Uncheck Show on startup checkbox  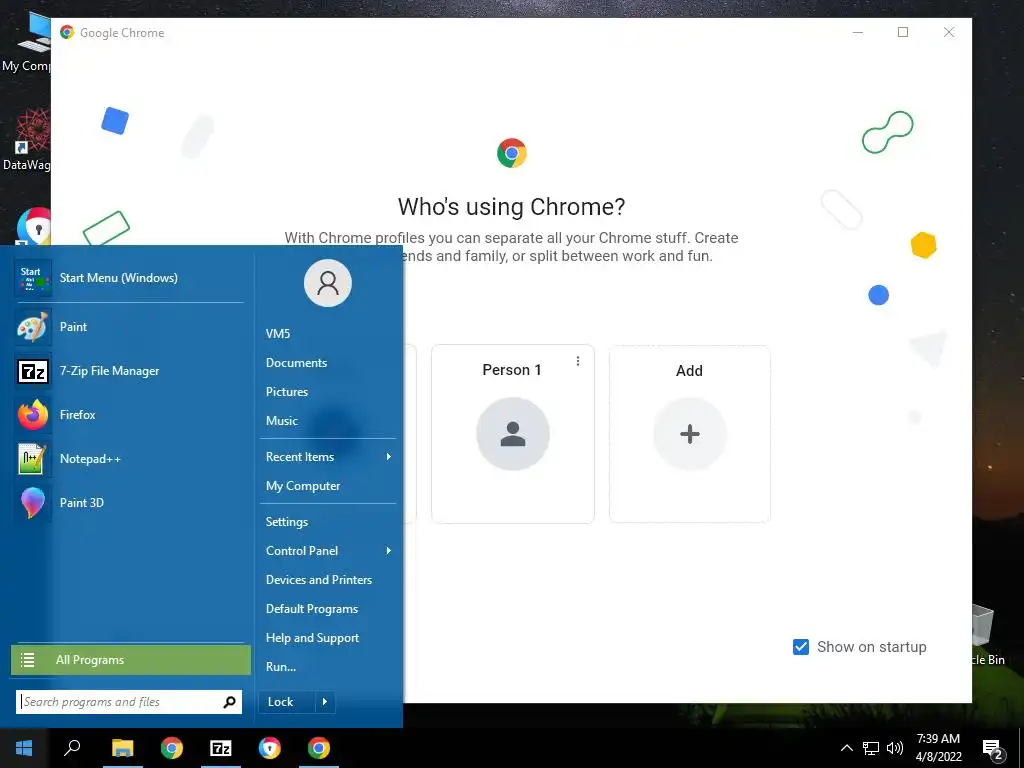pyautogui.click(x=801, y=647)
